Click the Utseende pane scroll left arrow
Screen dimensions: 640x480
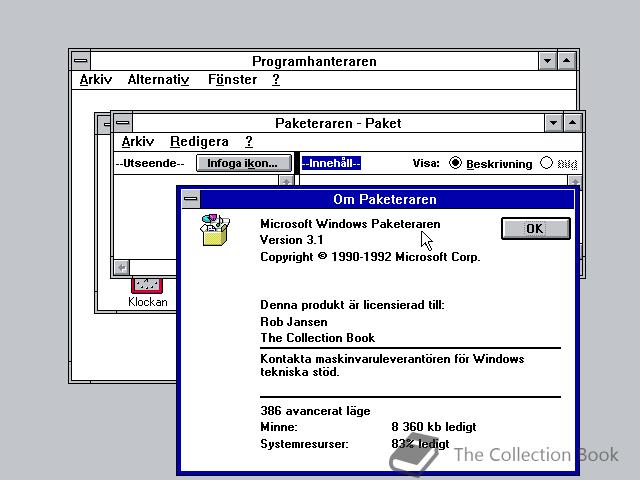coord(122,267)
